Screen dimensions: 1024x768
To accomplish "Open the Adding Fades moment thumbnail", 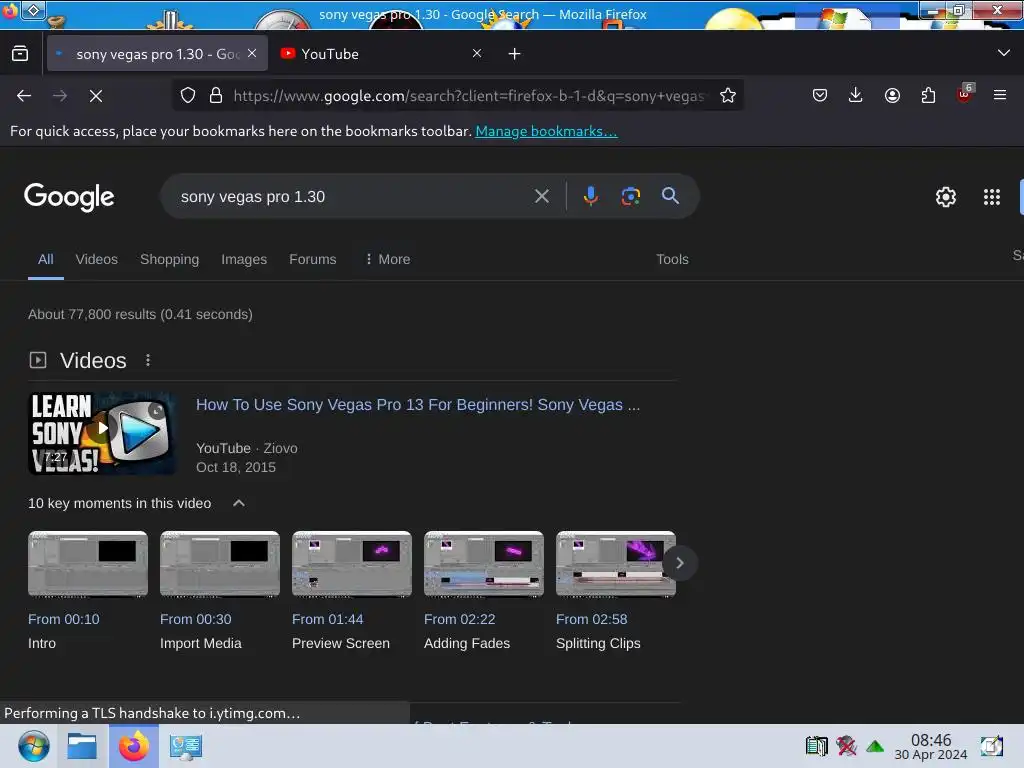I will (483, 564).
